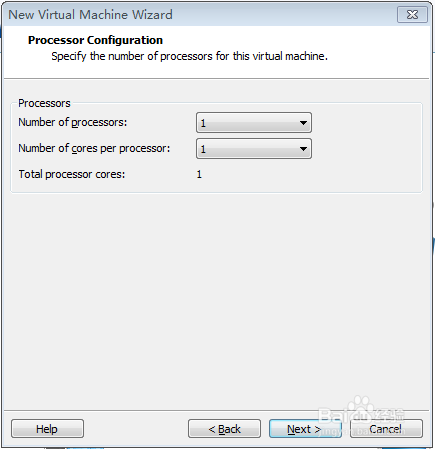
Task: Click the Processor Configuration heading
Action: point(95,40)
